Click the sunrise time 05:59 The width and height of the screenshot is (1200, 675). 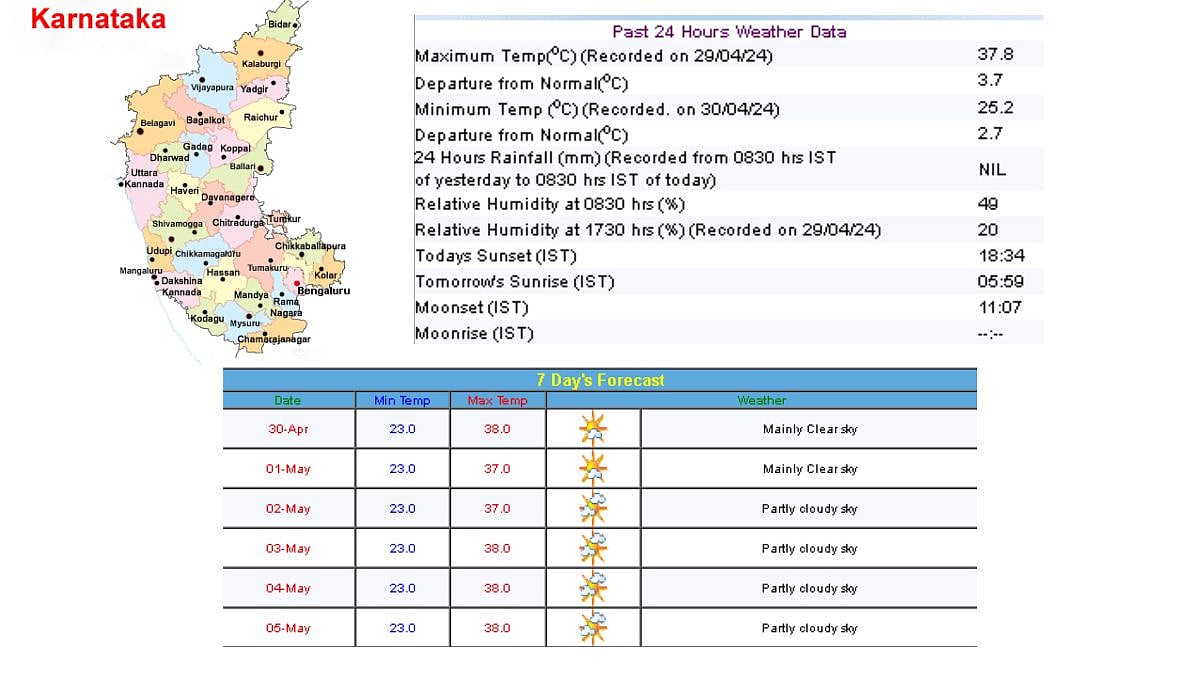coord(1000,282)
